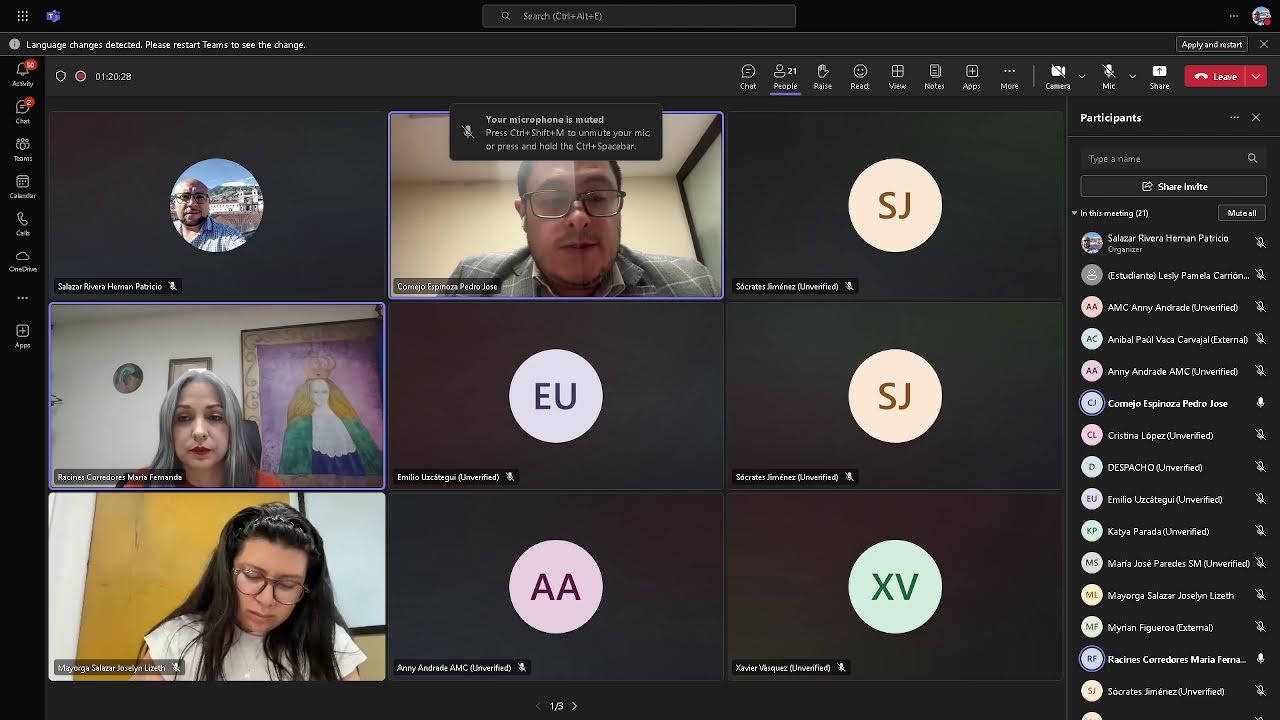Collapse the In this meeting list
Screen dimensions: 1280x720
[1075, 213]
